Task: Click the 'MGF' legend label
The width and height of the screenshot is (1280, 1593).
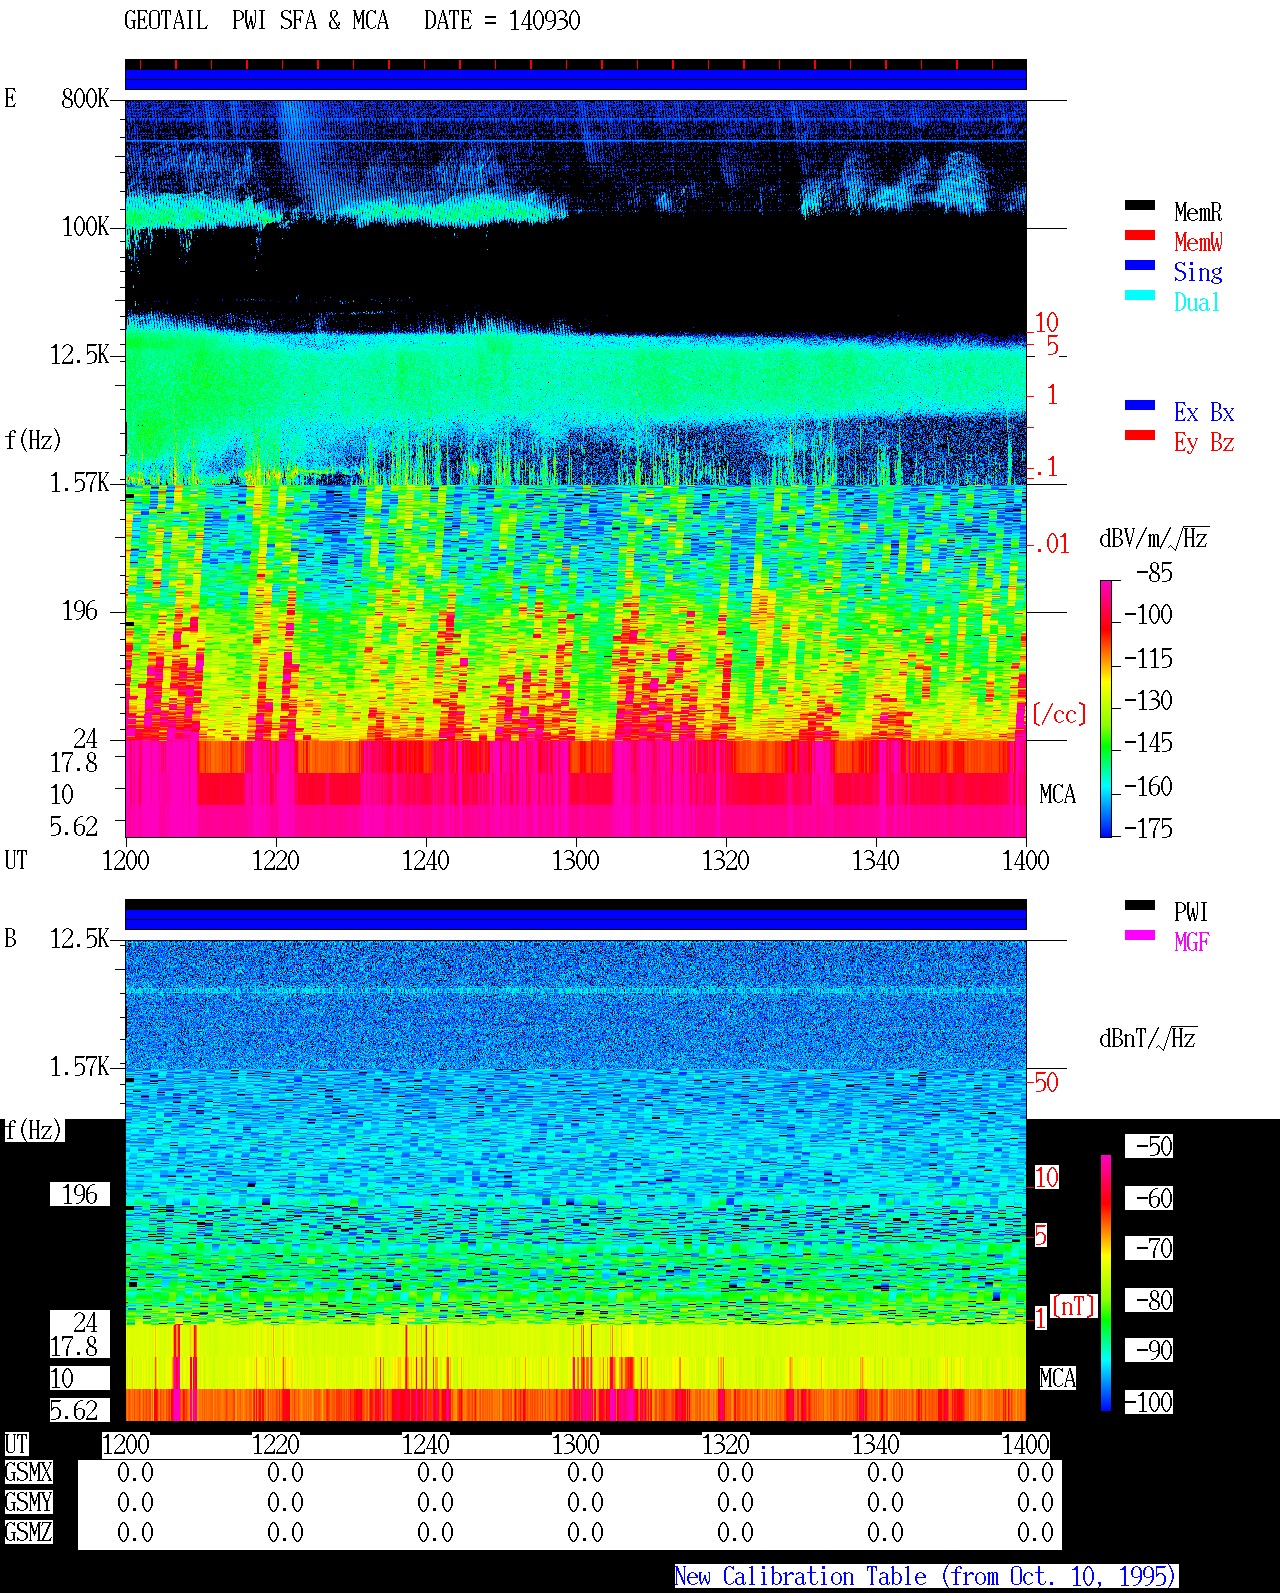Action: tap(1192, 942)
